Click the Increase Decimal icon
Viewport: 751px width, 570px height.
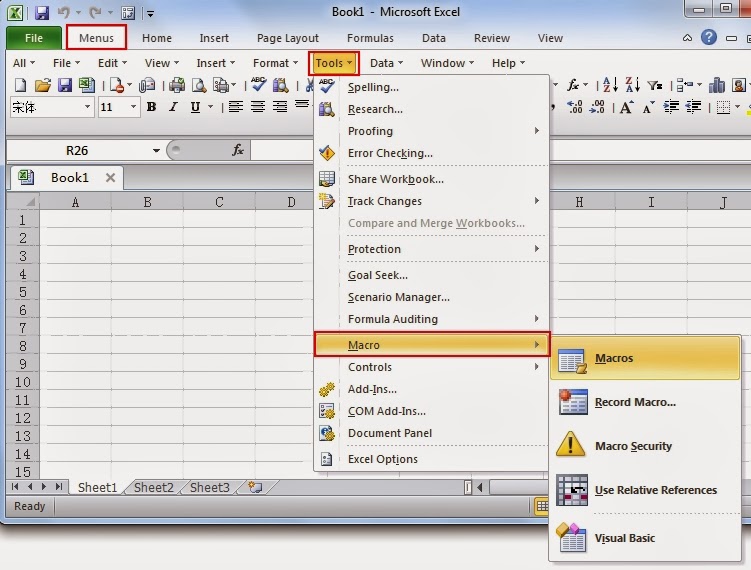tap(574, 107)
